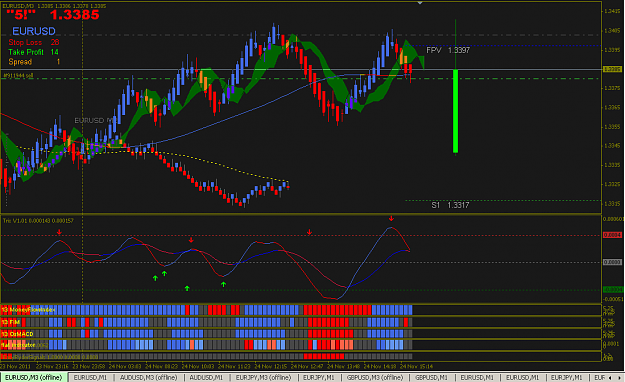Open the GBPUSD,M3 (offline) chart tab
Image resolution: width=625 pixels, height=382 pixels.
[x=375, y=377]
